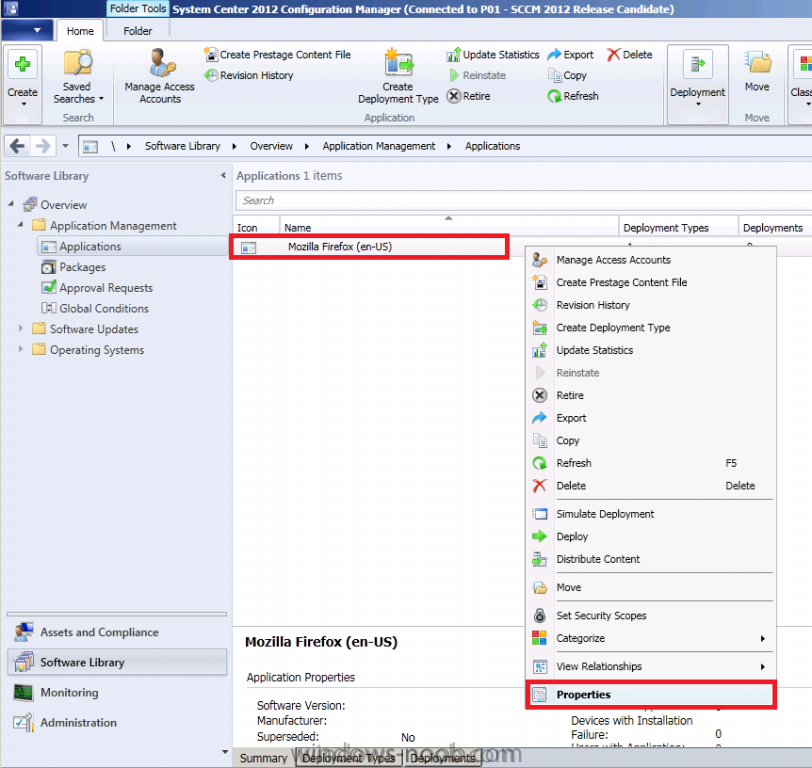Open Revision History from the ribbon
The image size is (812, 768).
click(x=249, y=76)
